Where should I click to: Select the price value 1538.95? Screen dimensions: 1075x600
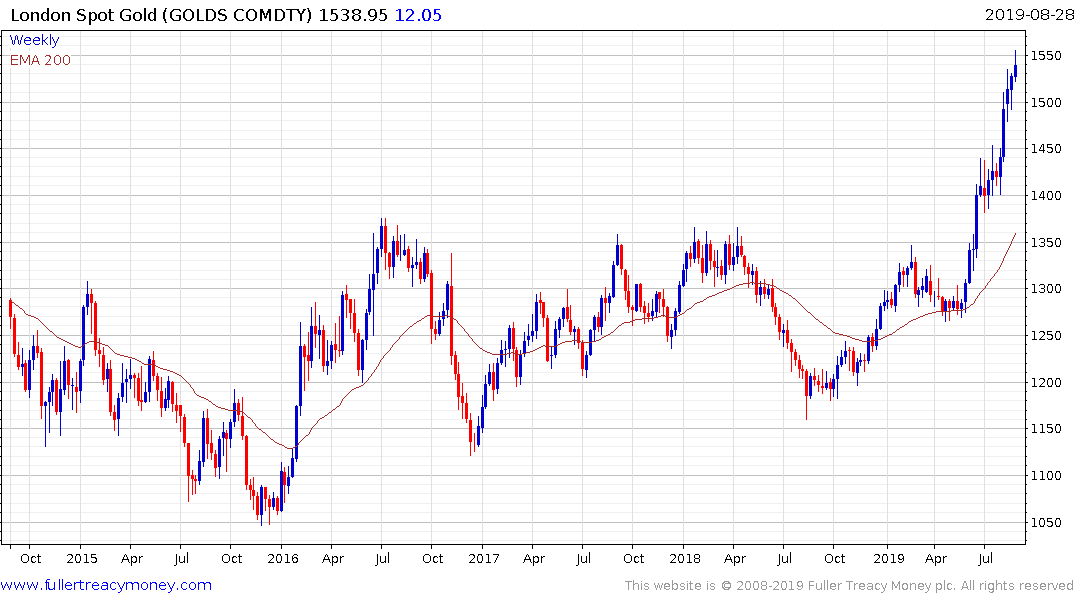pyautogui.click(x=353, y=15)
